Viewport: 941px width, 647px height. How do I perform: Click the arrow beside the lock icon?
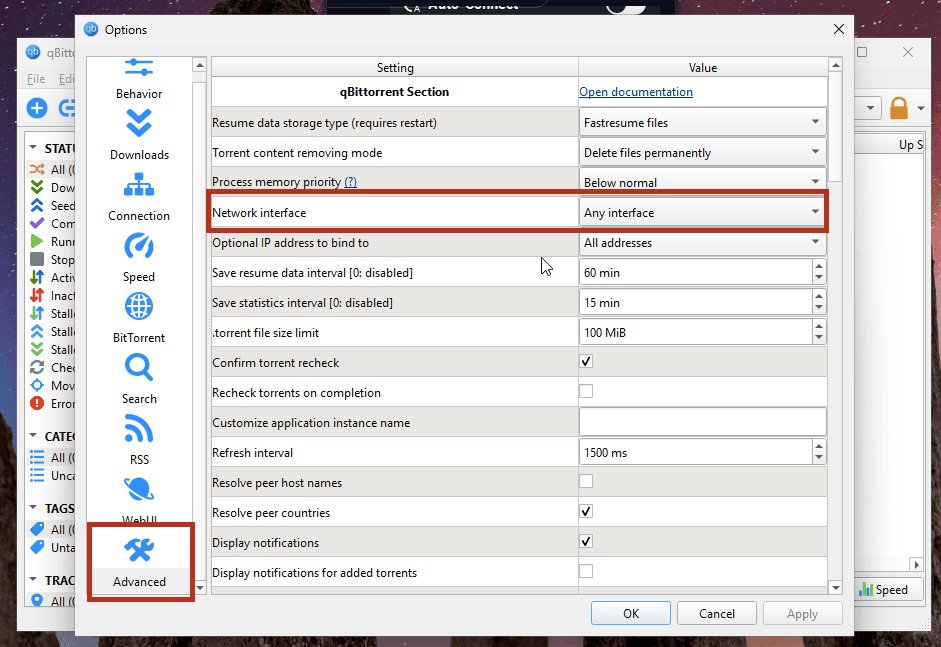921,109
